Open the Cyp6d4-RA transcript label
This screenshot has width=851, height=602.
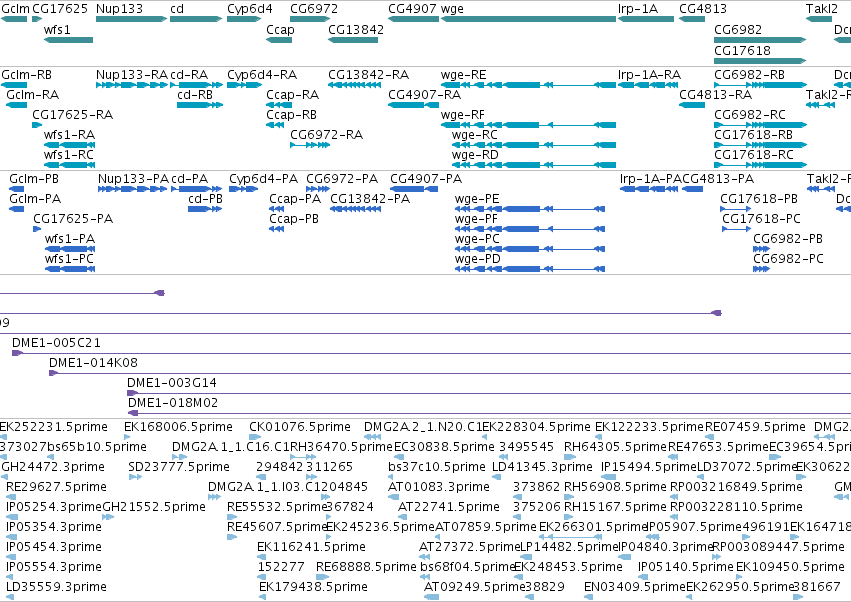tap(262, 74)
